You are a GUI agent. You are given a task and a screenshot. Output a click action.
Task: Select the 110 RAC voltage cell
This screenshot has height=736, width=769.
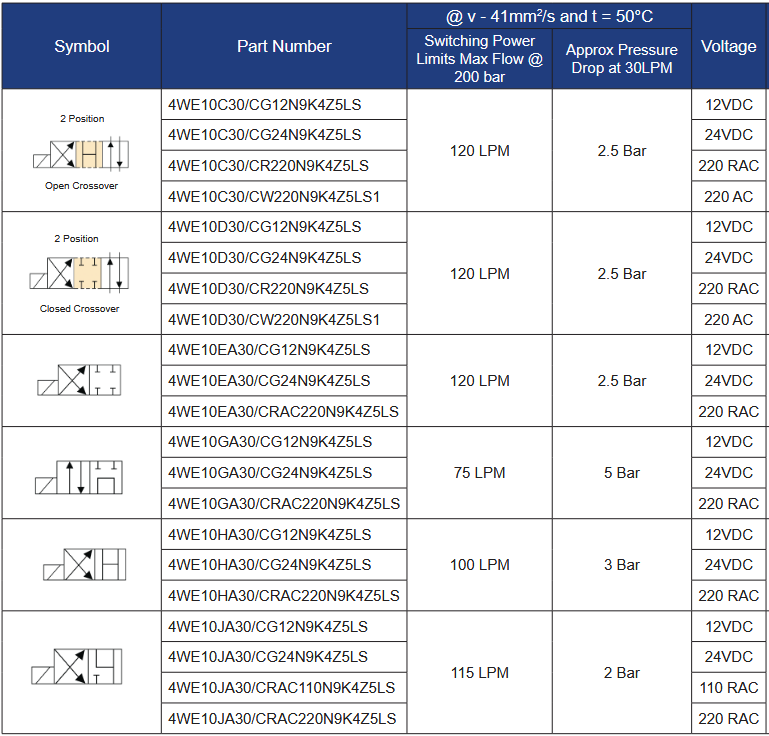coord(729,688)
